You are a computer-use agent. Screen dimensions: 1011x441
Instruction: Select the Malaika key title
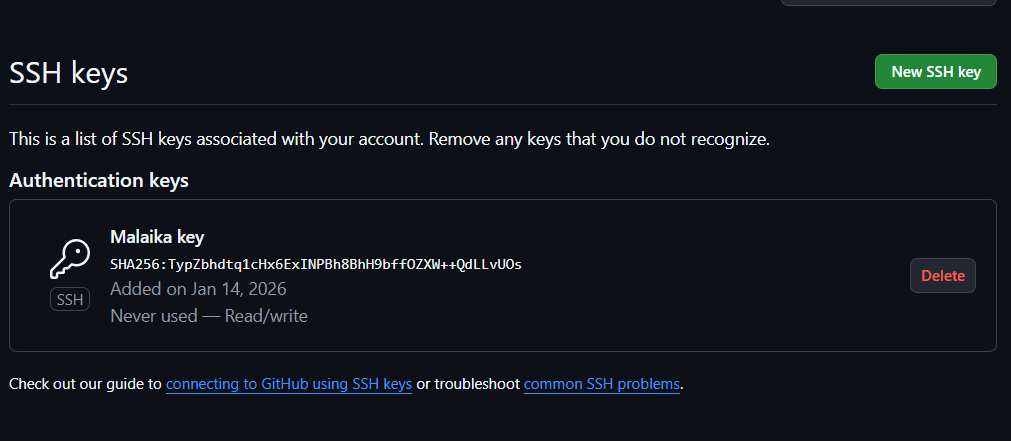[157, 237]
